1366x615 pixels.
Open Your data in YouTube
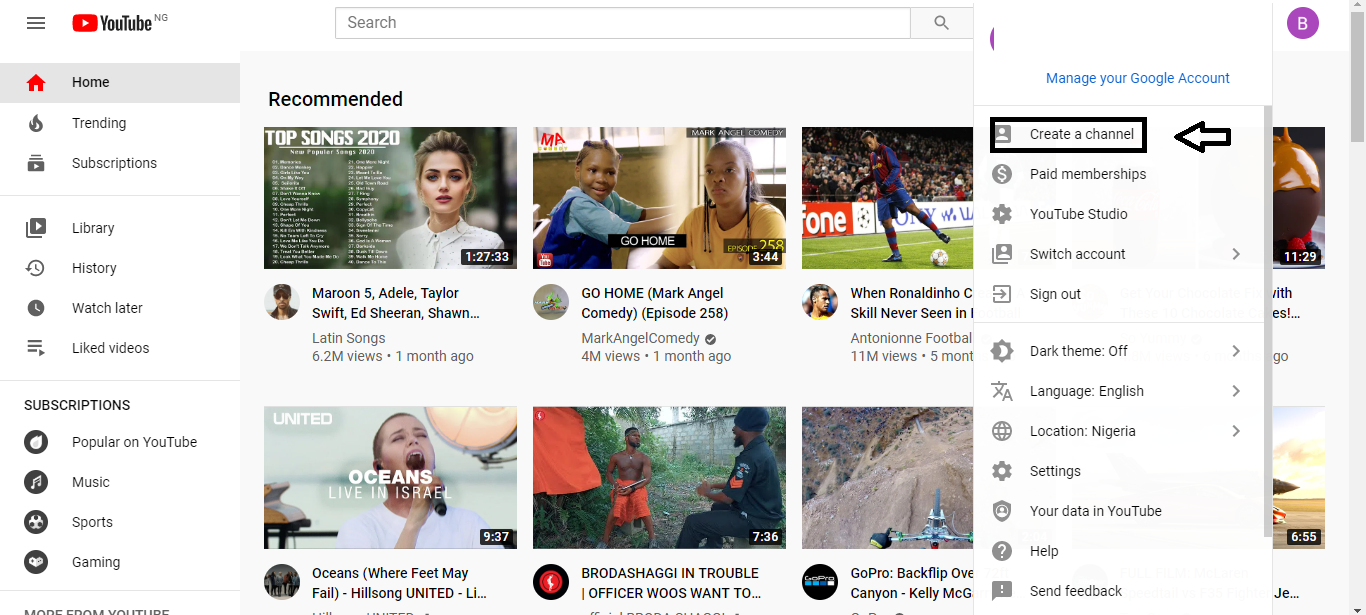point(1118,511)
